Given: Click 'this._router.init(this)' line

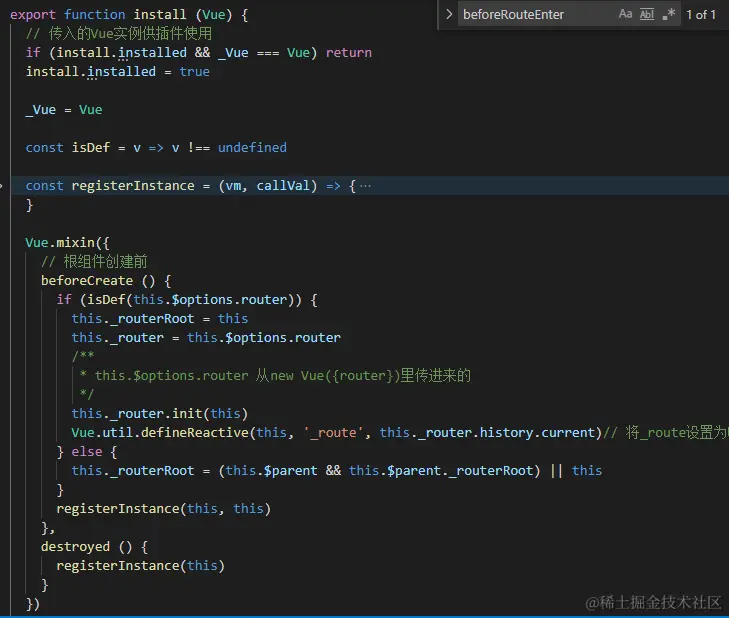Looking at the screenshot, I should 159,413.
